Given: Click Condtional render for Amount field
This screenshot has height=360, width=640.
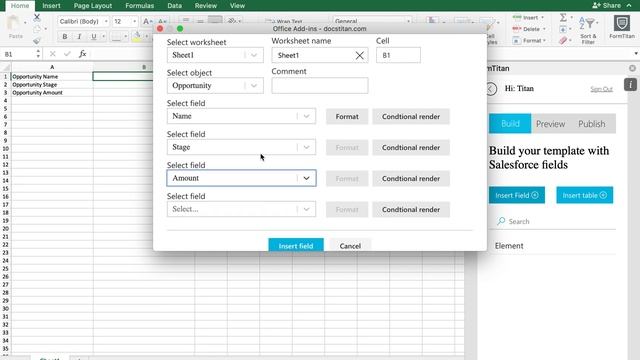Looking at the screenshot, I should click(x=411, y=178).
